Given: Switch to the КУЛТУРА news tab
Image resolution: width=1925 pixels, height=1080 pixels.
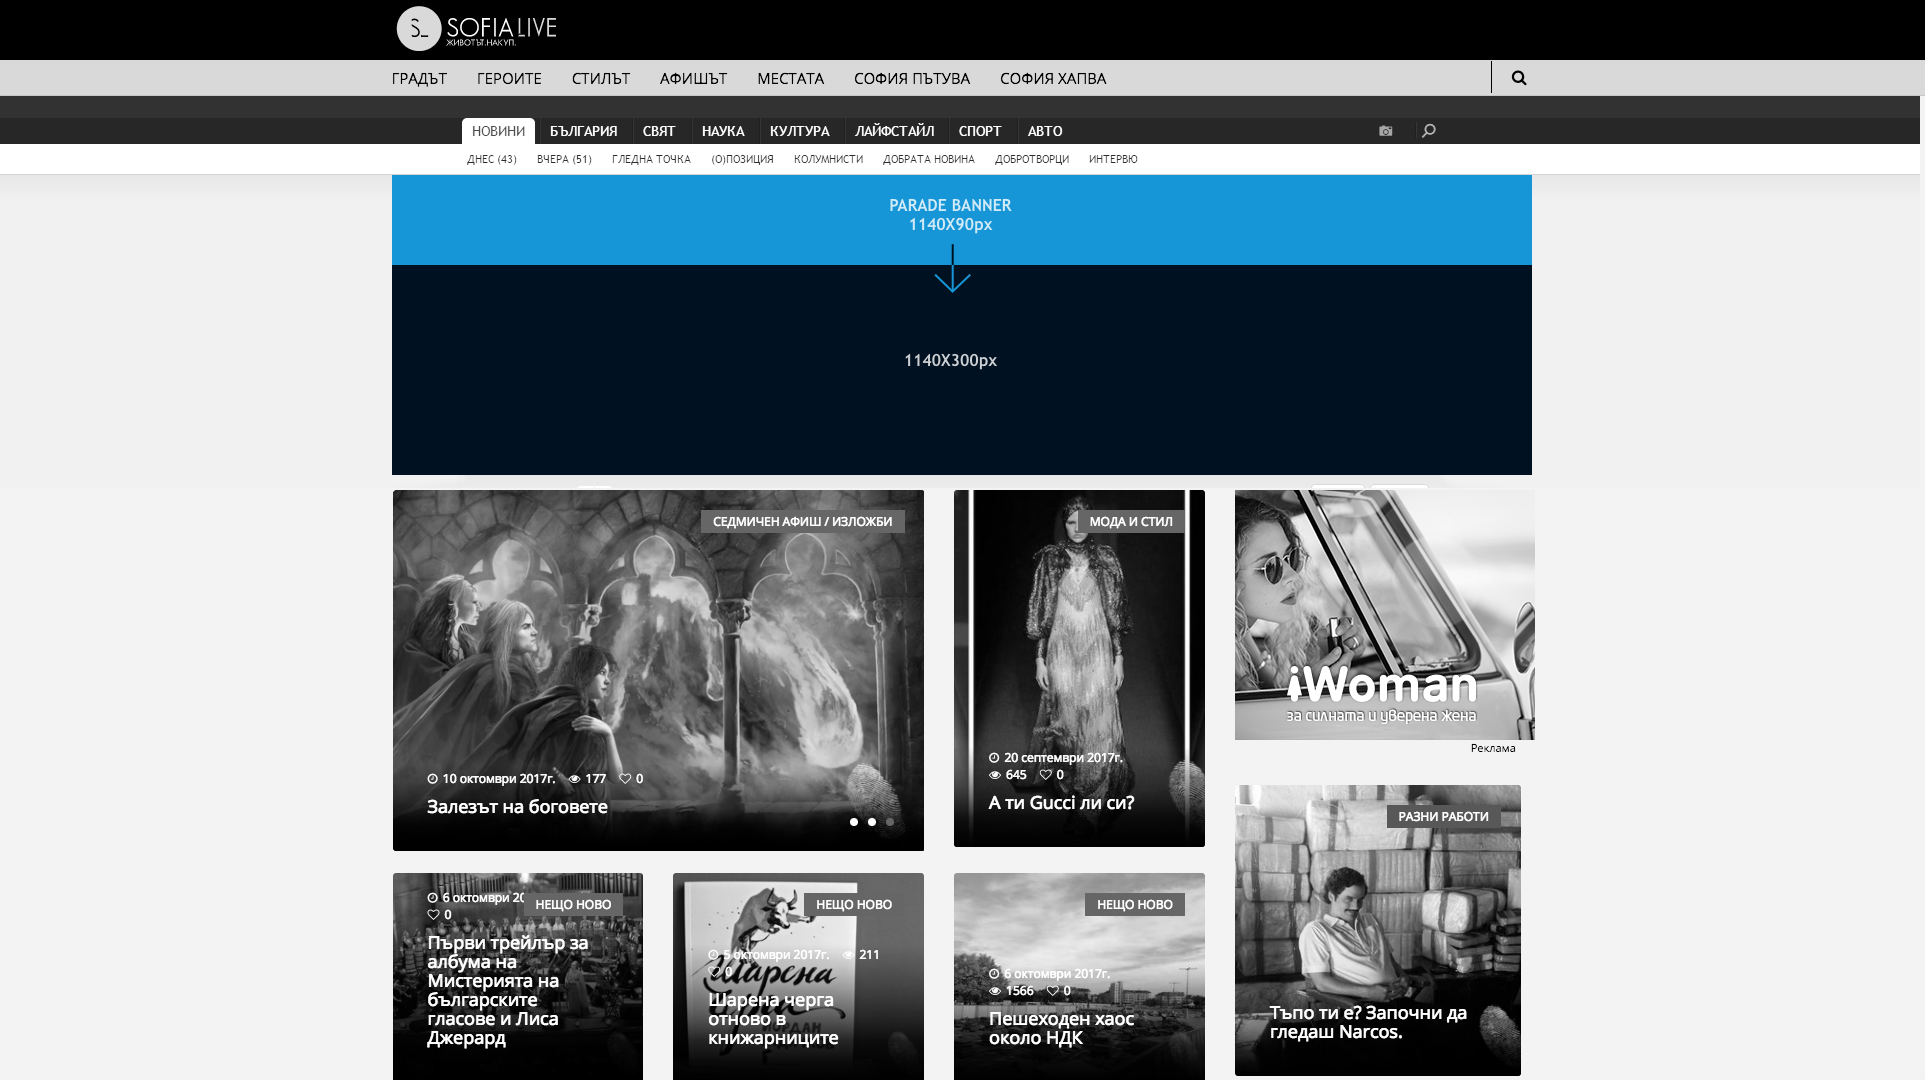Looking at the screenshot, I should (799, 131).
